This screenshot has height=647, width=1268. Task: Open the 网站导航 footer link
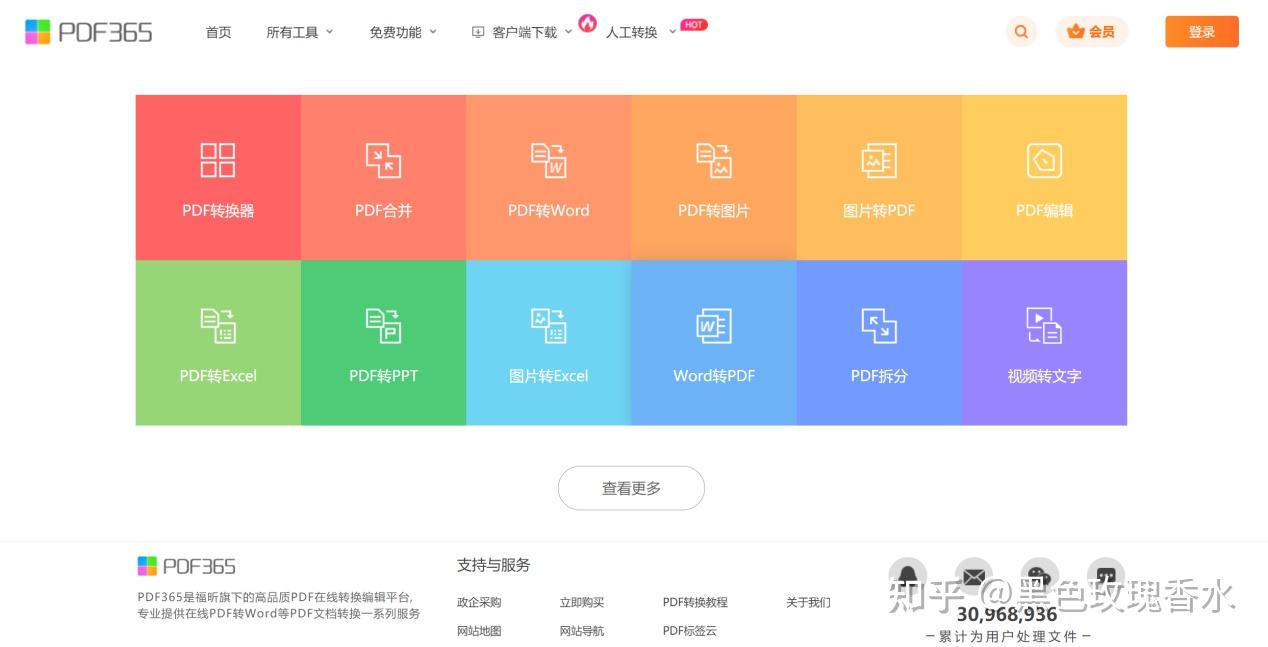(x=582, y=631)
